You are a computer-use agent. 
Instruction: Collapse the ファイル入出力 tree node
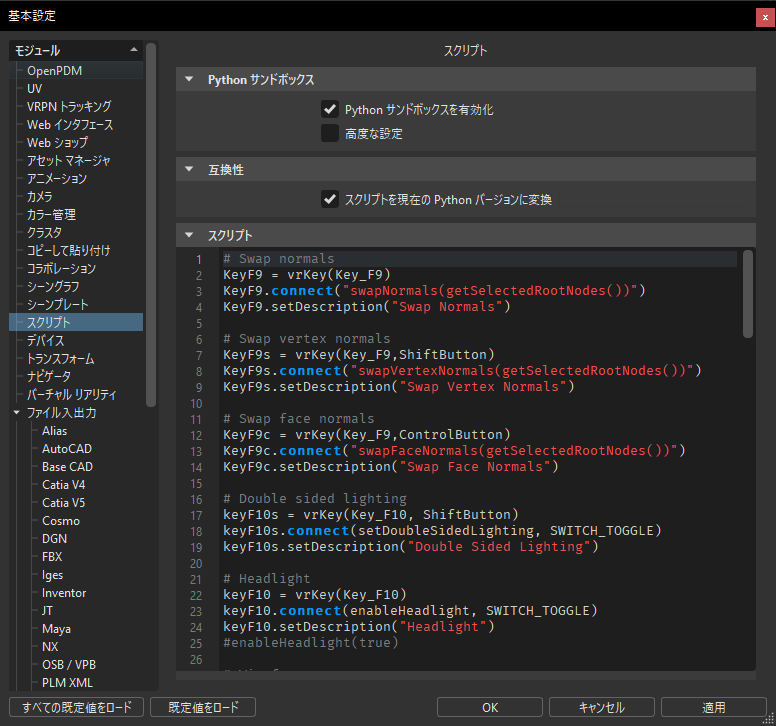[x=17, y=412]
